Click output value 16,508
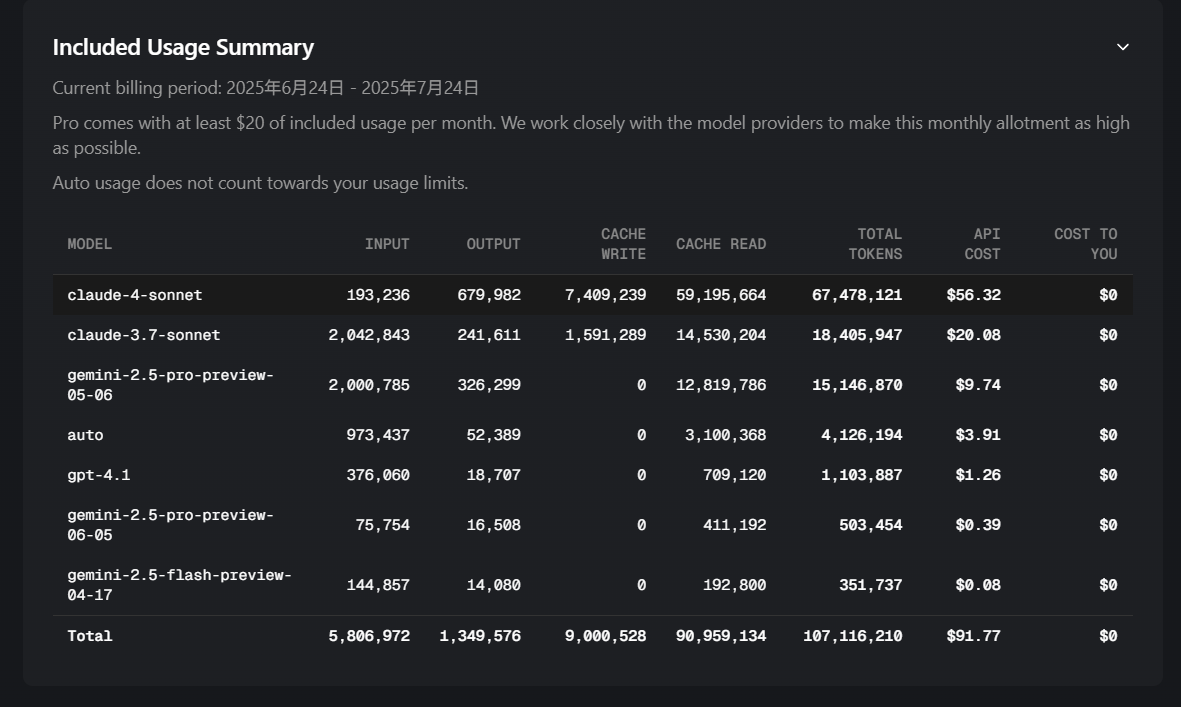The image size is (1181, 707). tap(493, 526)
